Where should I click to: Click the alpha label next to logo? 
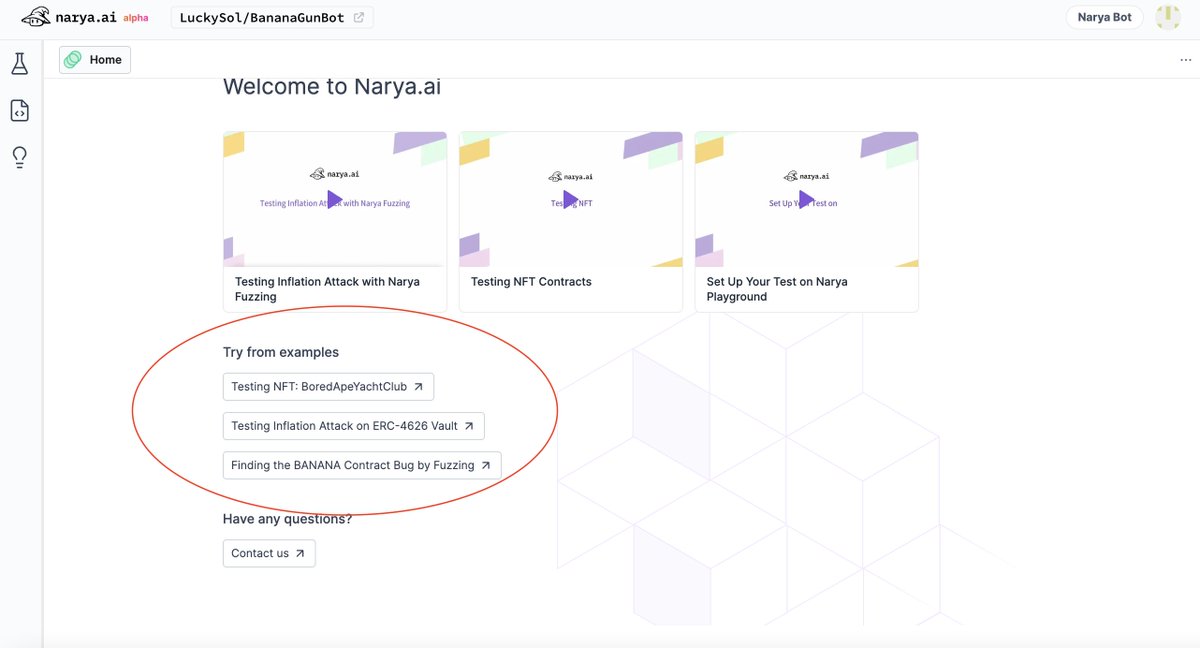click(135, 18)
